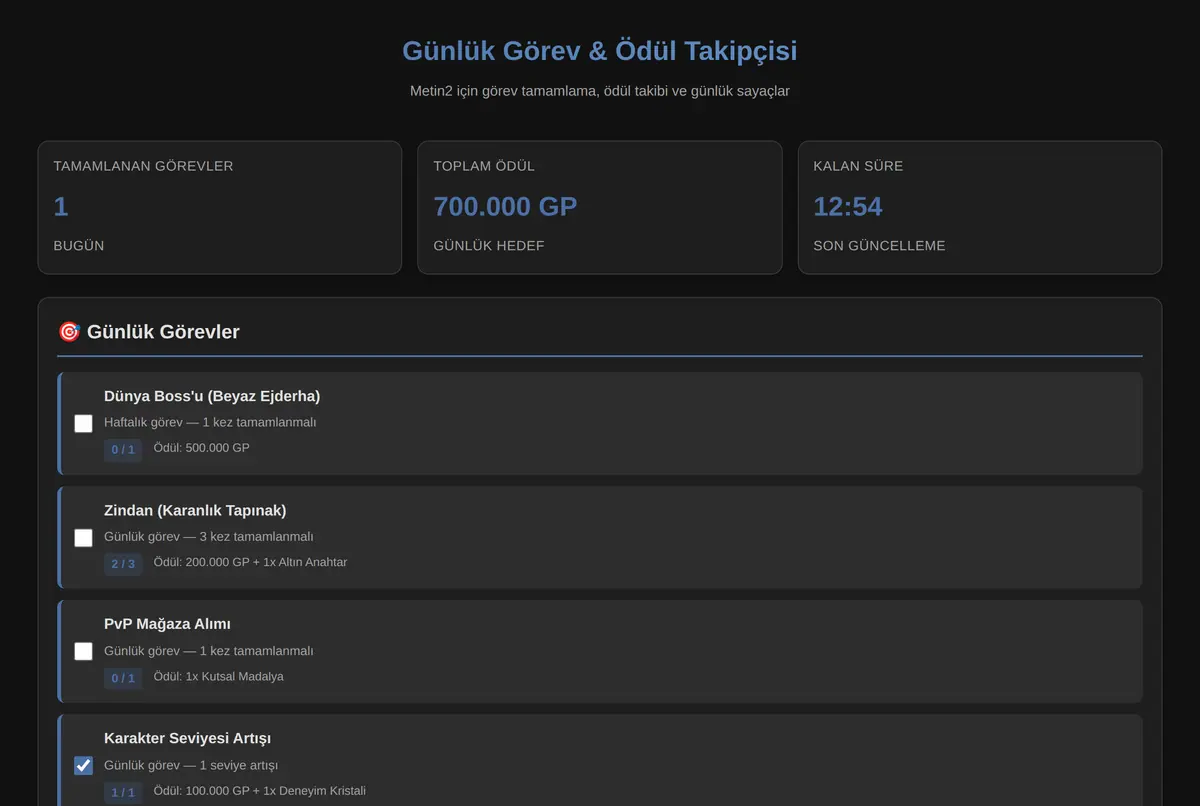Click the Günlük Görevler section heading
Screen dimensions: 1200x806
click(163, 331)
